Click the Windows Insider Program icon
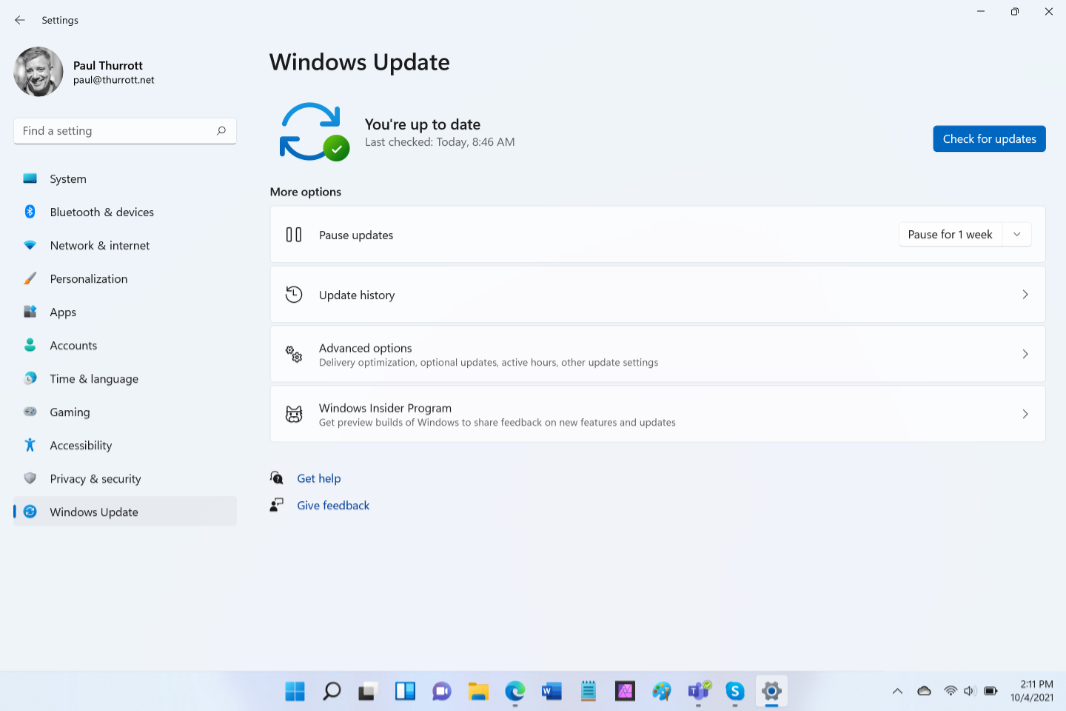The width and height of the screenshot is (1066, 711). (293, 413)
